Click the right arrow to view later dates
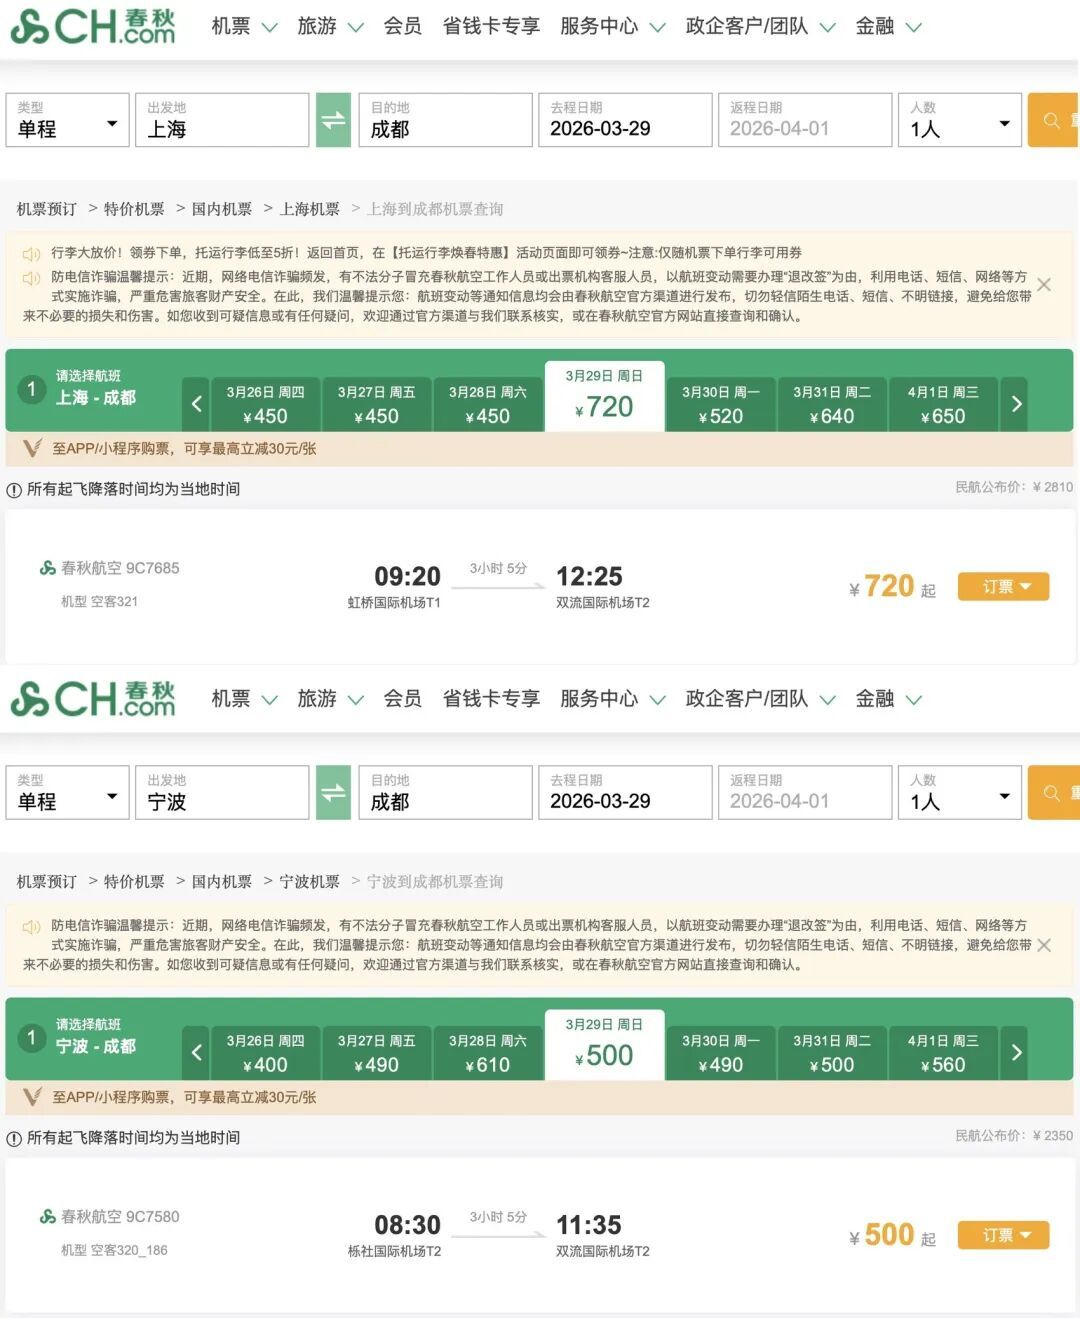 coord(1016,403)
